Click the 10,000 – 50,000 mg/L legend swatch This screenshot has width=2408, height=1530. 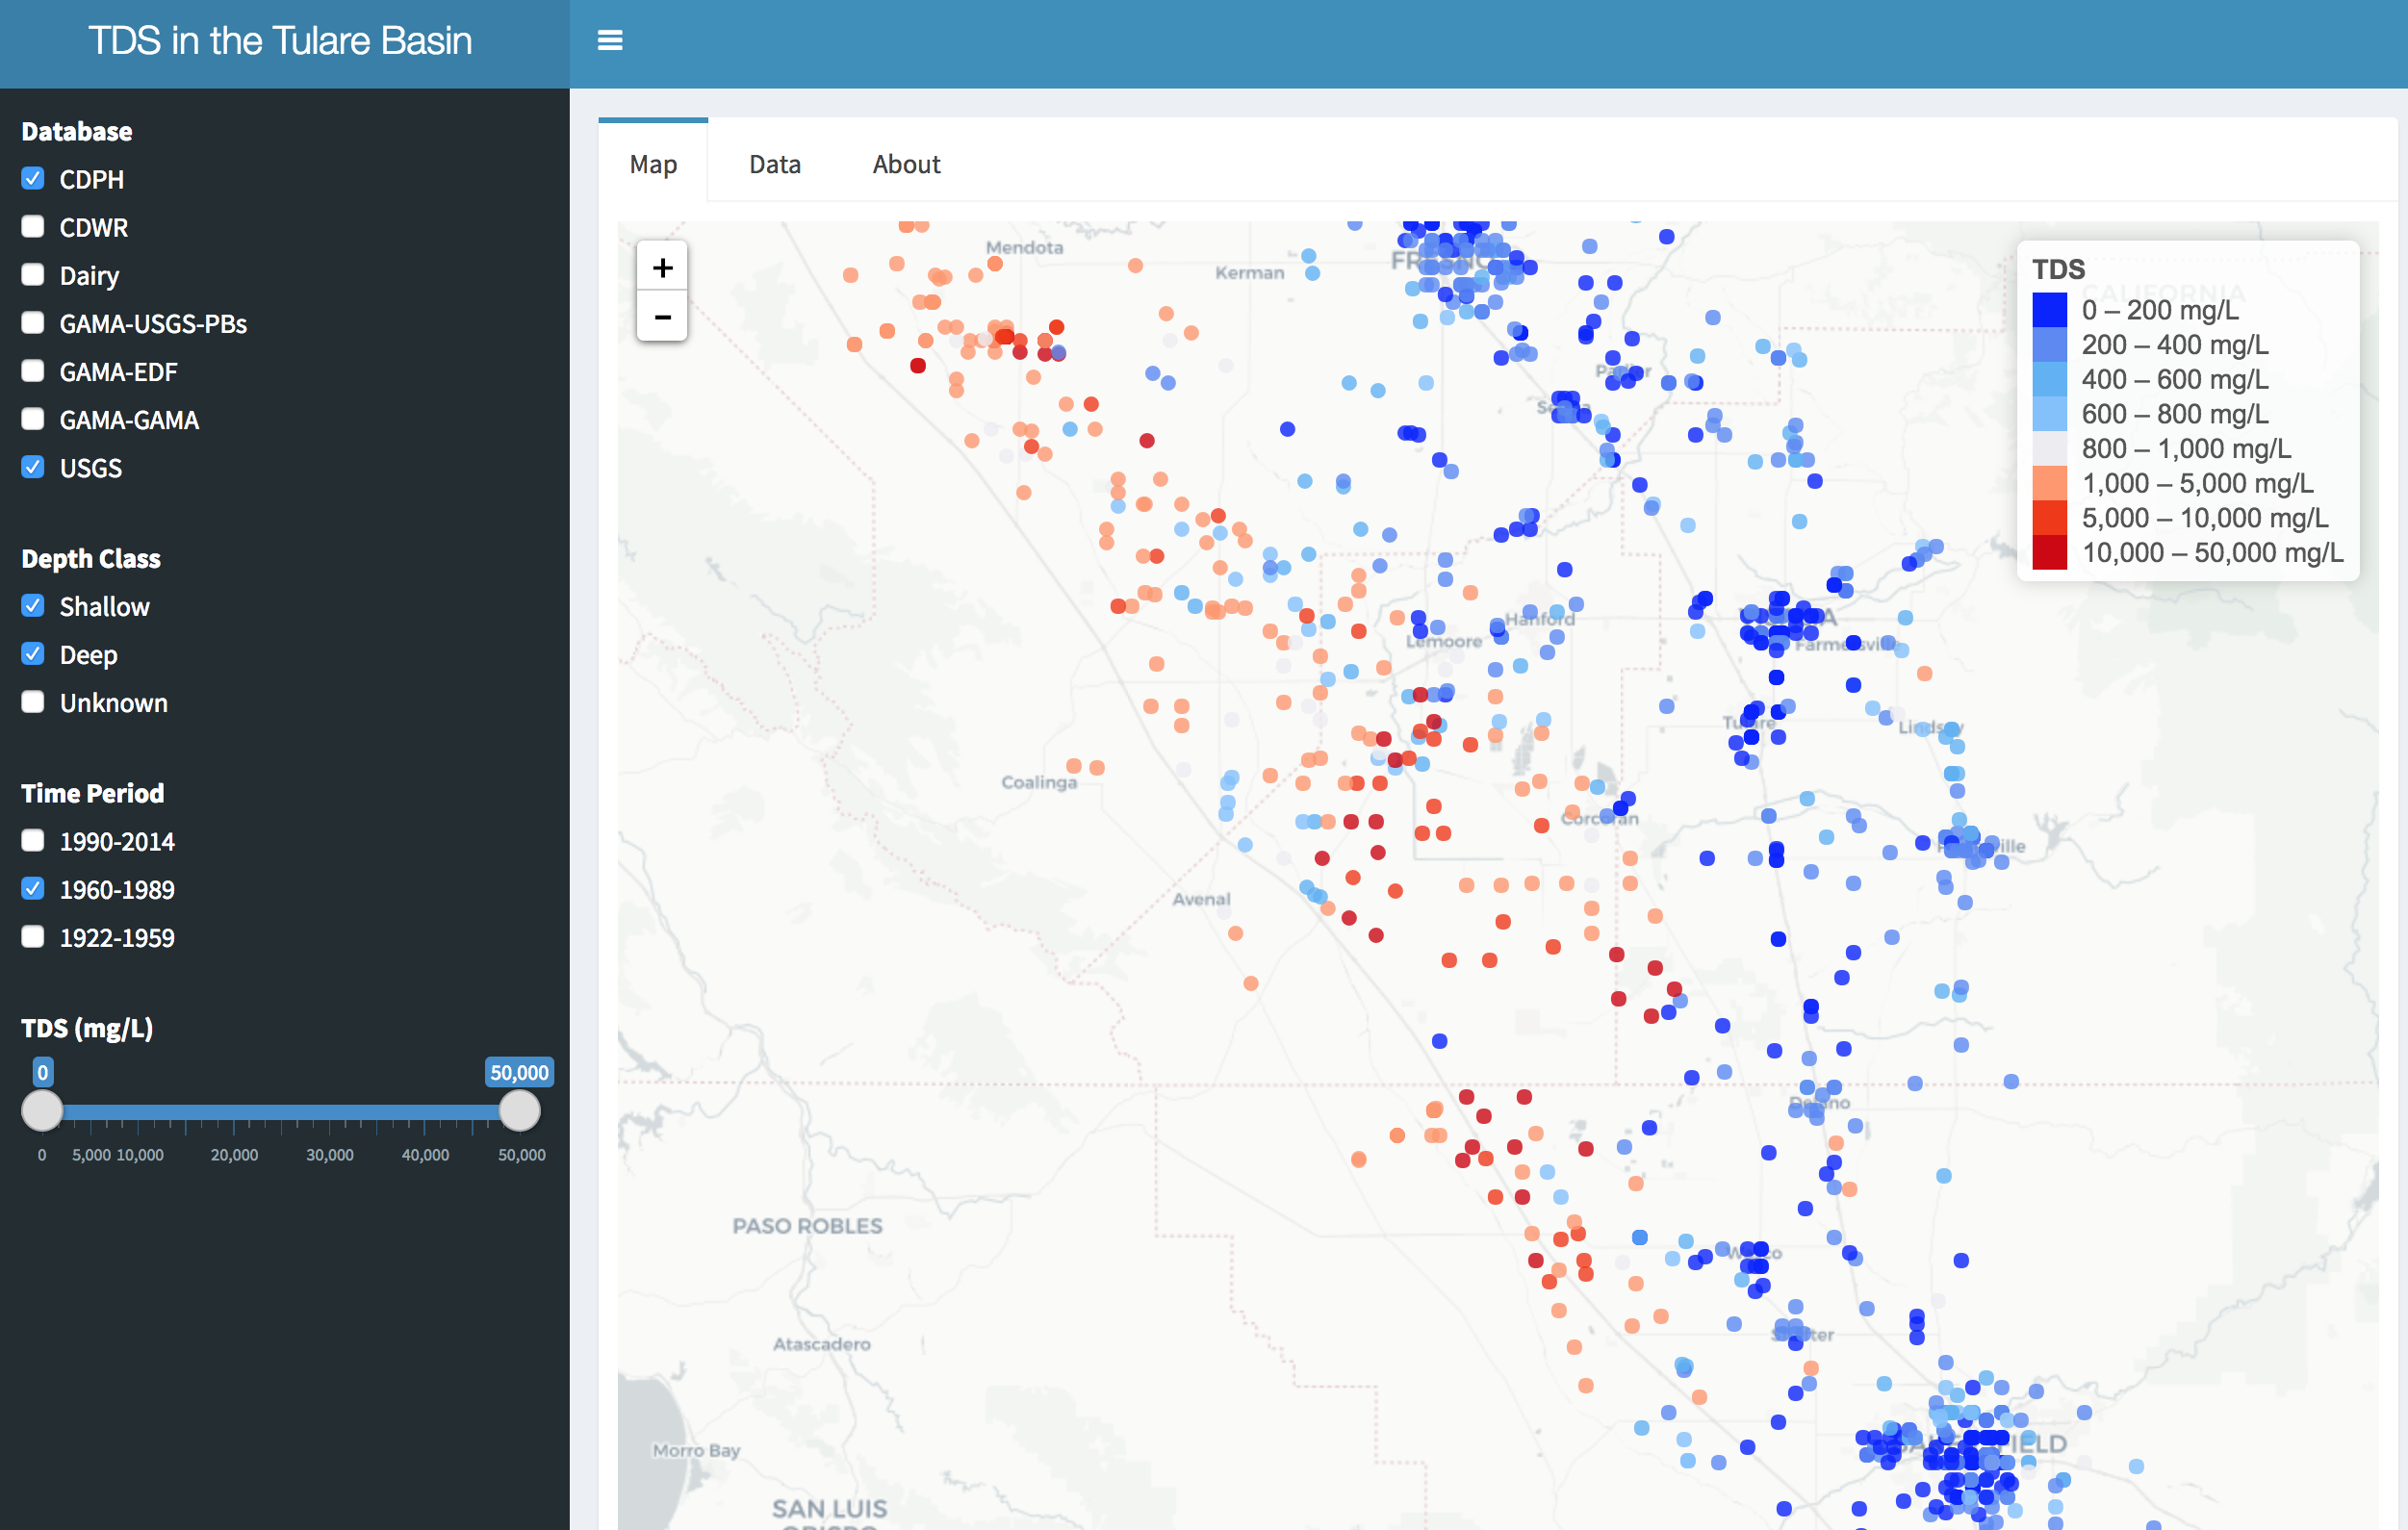coord(2048,552)
